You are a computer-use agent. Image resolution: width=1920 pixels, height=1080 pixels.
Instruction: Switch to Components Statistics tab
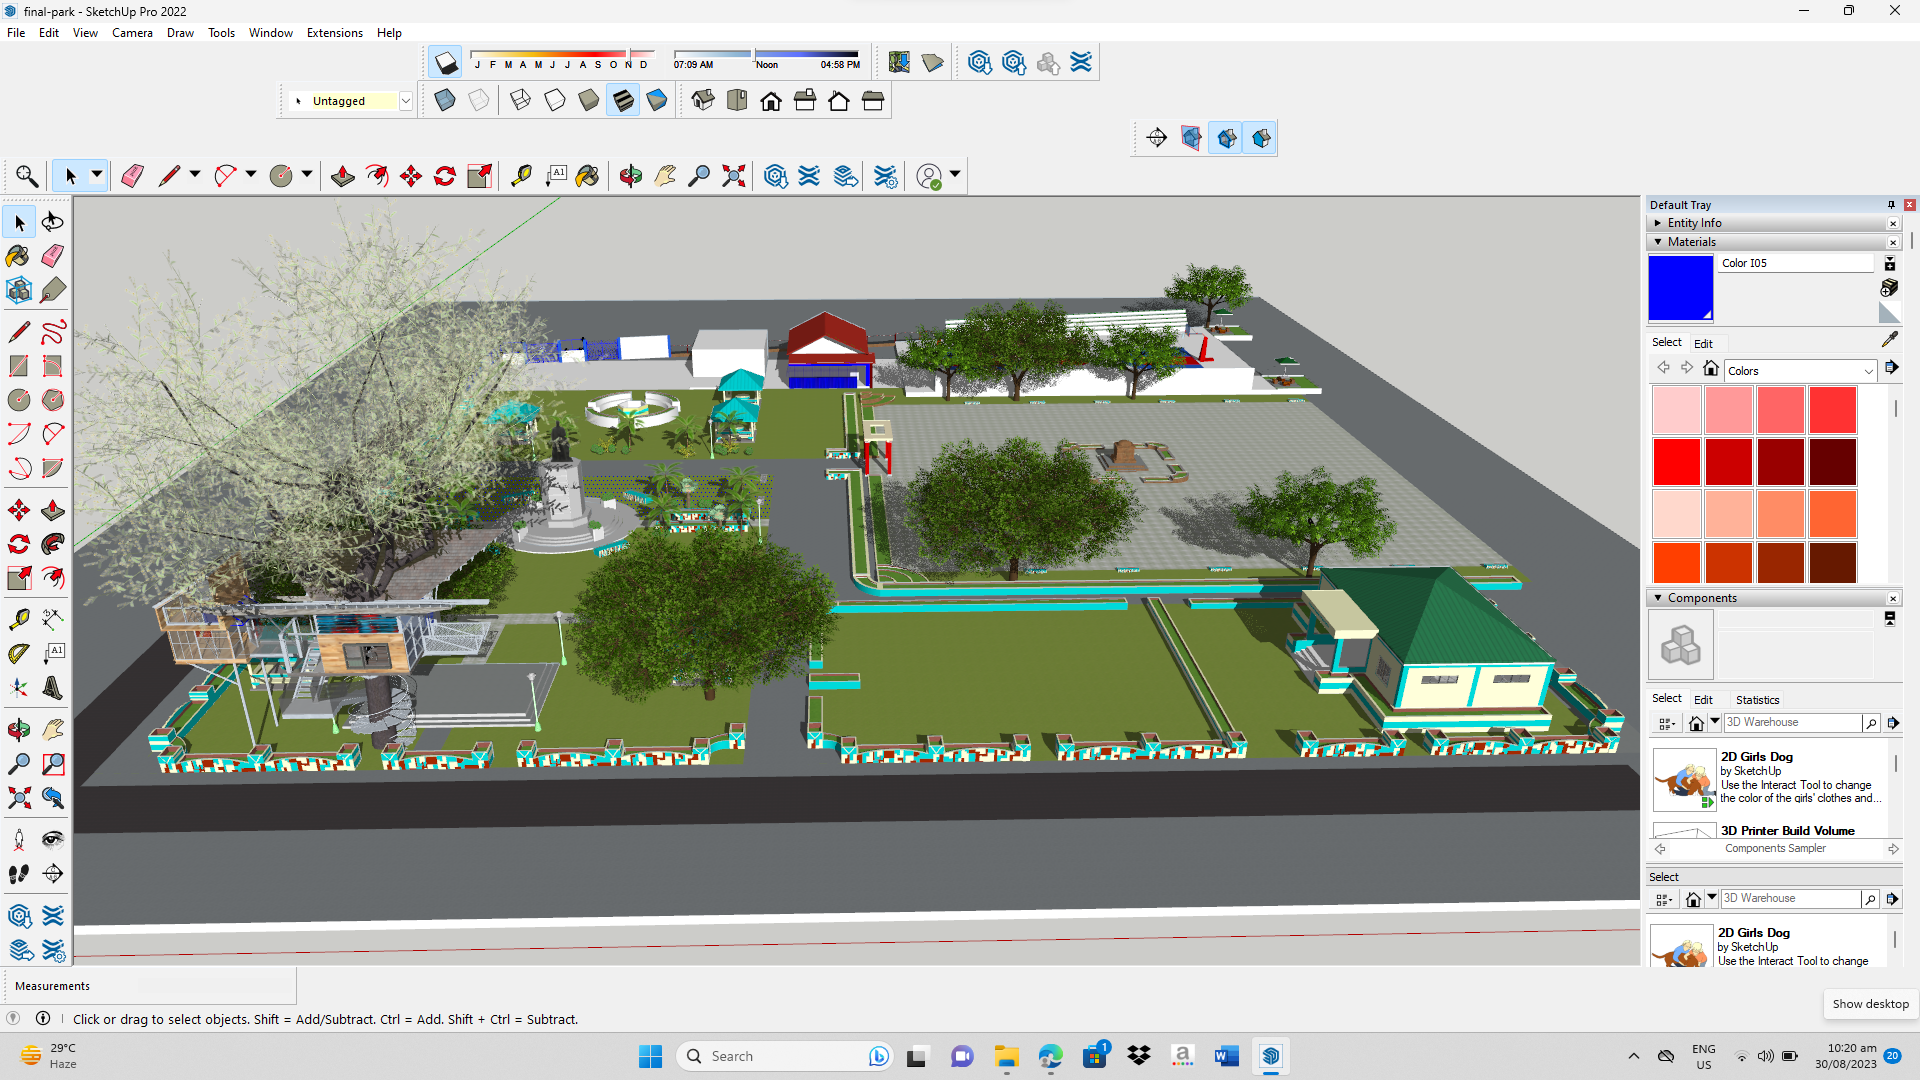tap(1757, 700)
